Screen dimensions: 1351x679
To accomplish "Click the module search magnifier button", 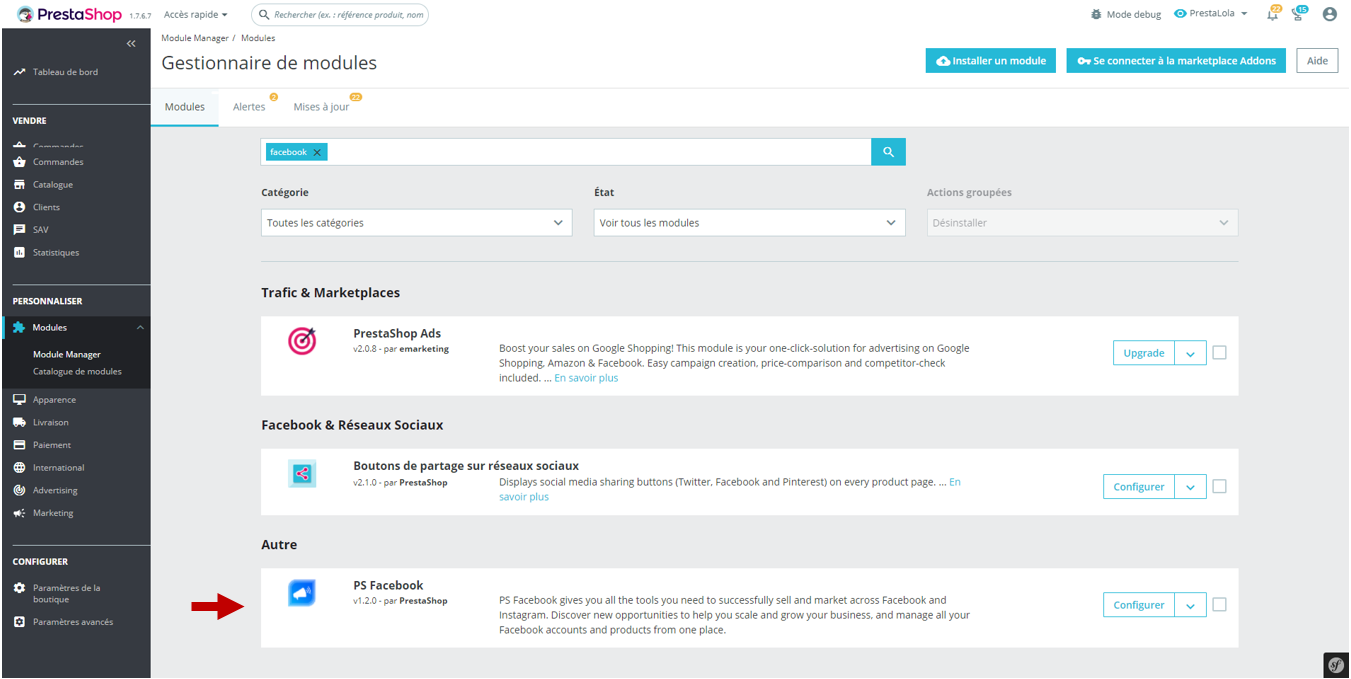I will coord(888,152).
